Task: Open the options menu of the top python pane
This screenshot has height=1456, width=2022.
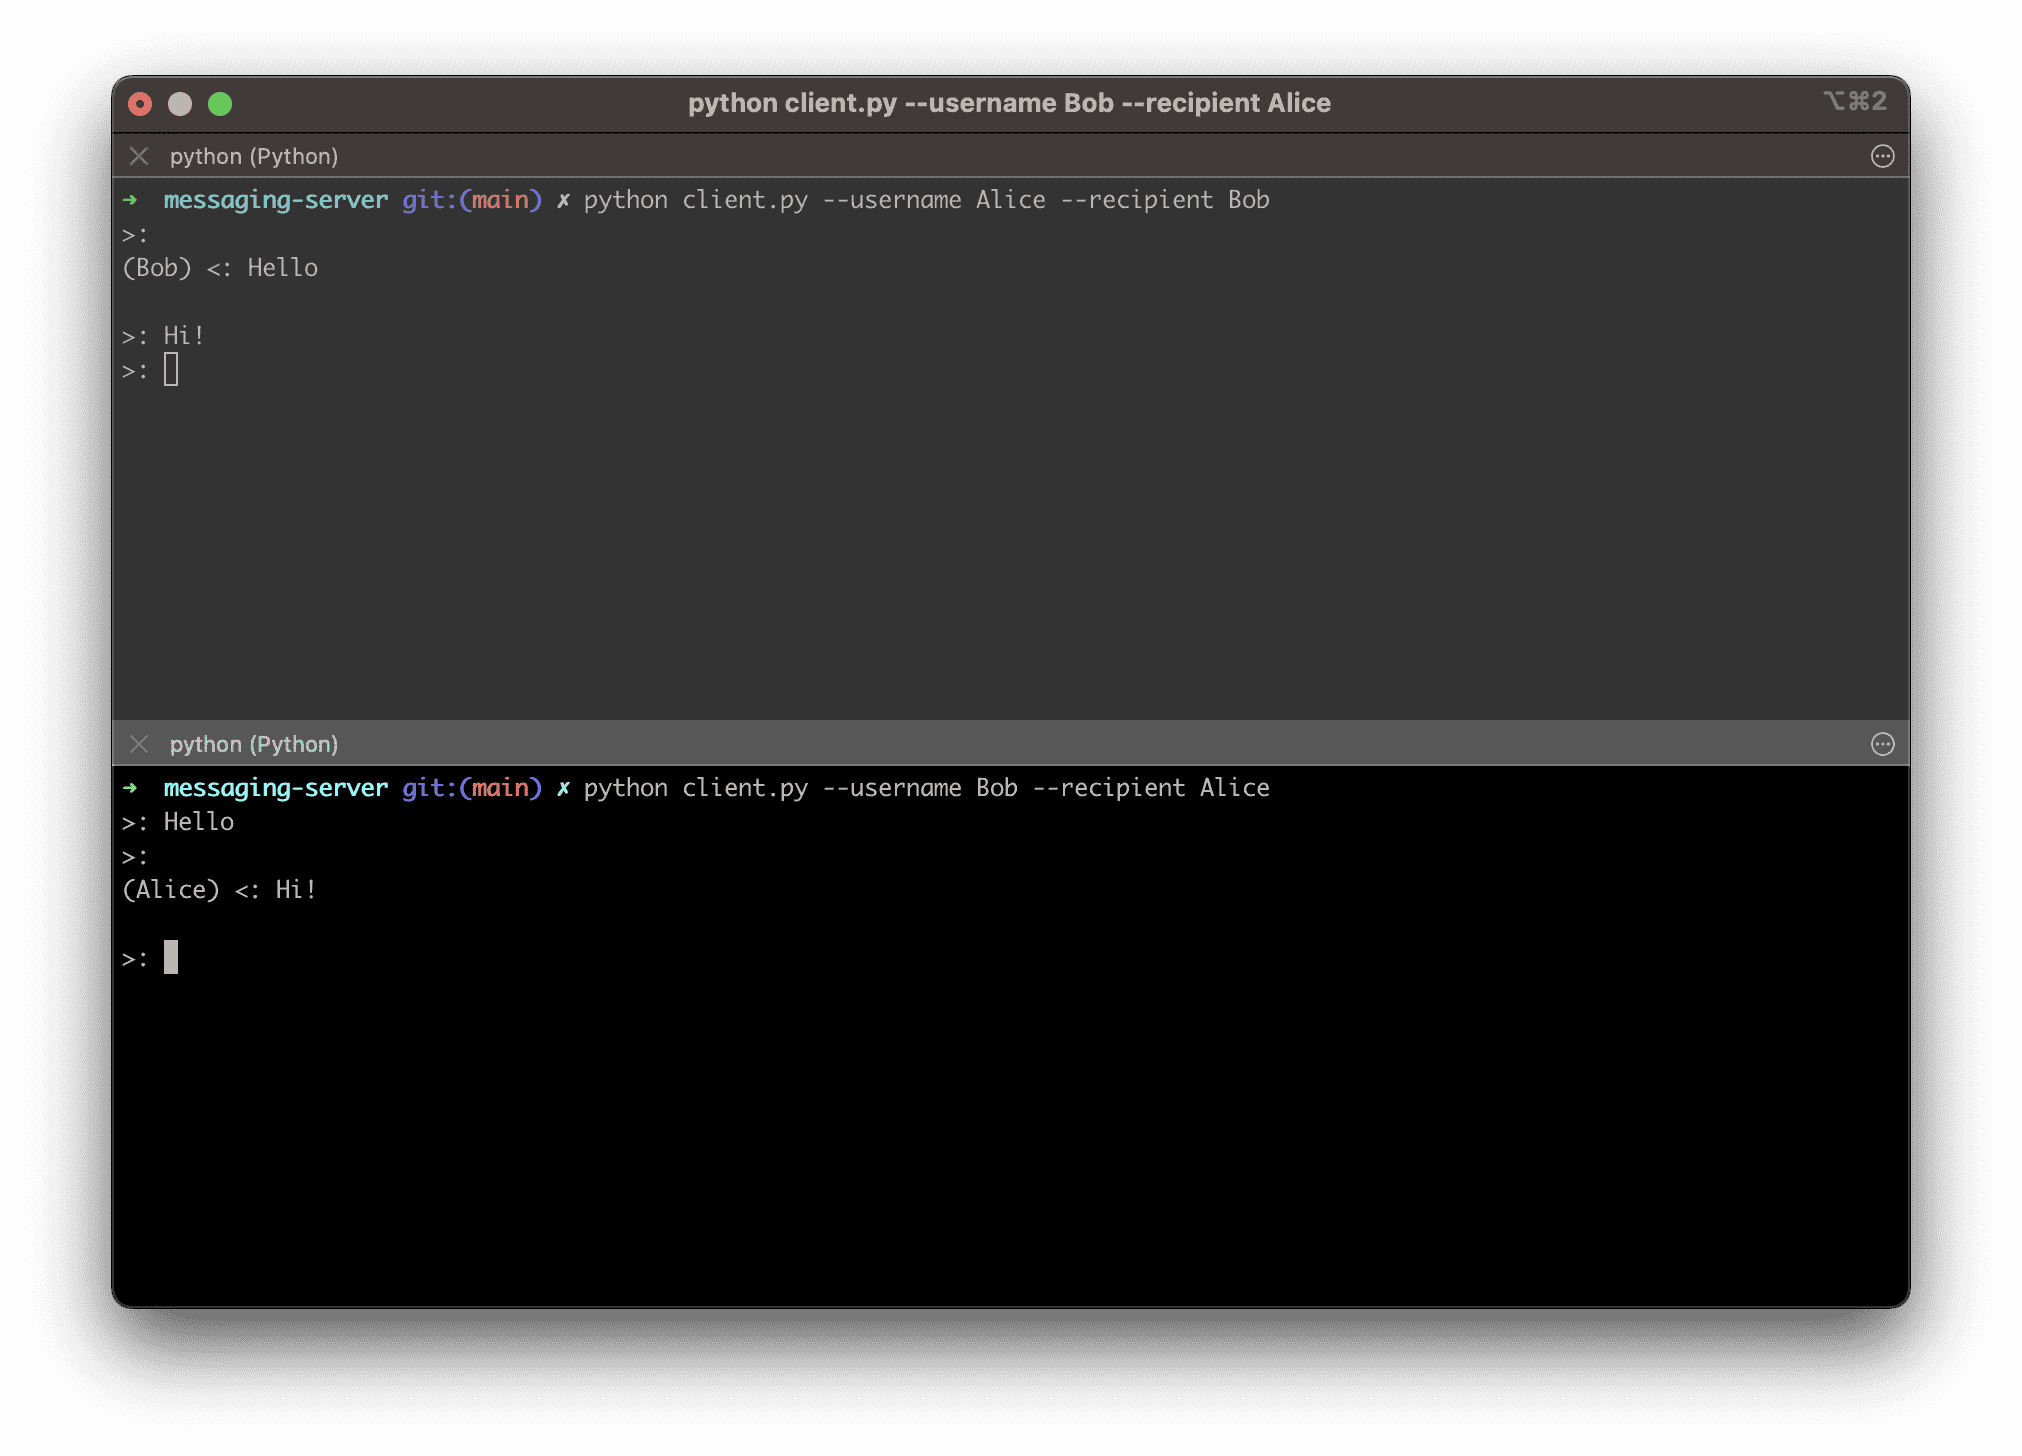Action: point(1884,156)
